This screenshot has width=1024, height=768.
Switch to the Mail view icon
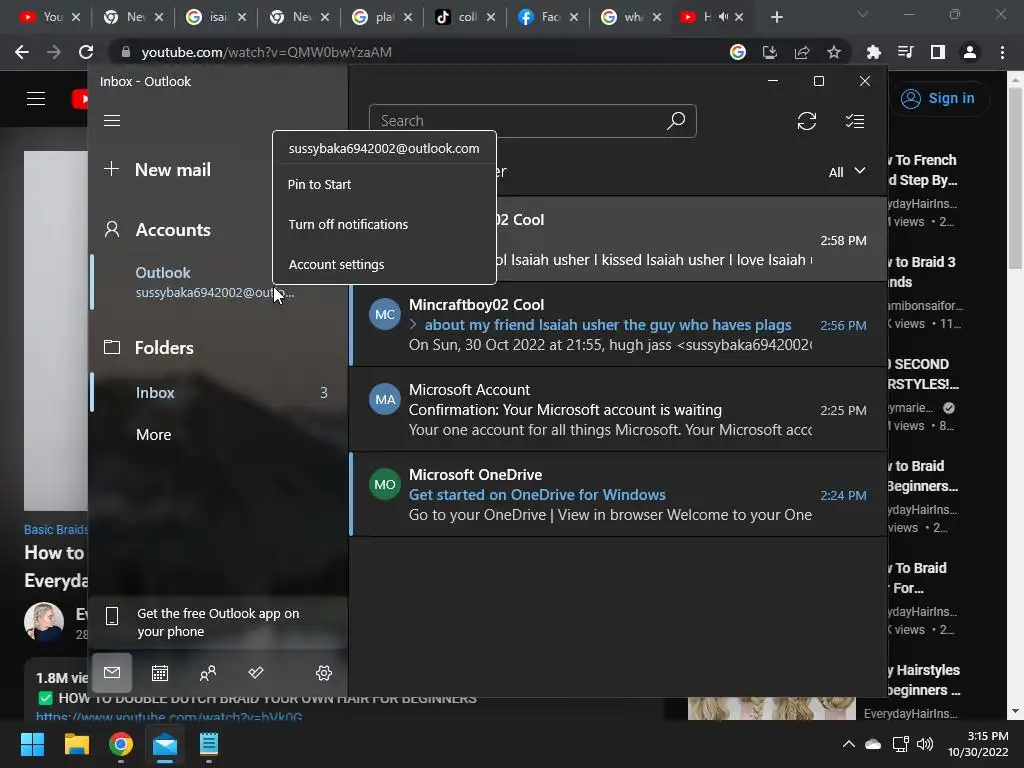pyautogui.click(x=112, y=673)
